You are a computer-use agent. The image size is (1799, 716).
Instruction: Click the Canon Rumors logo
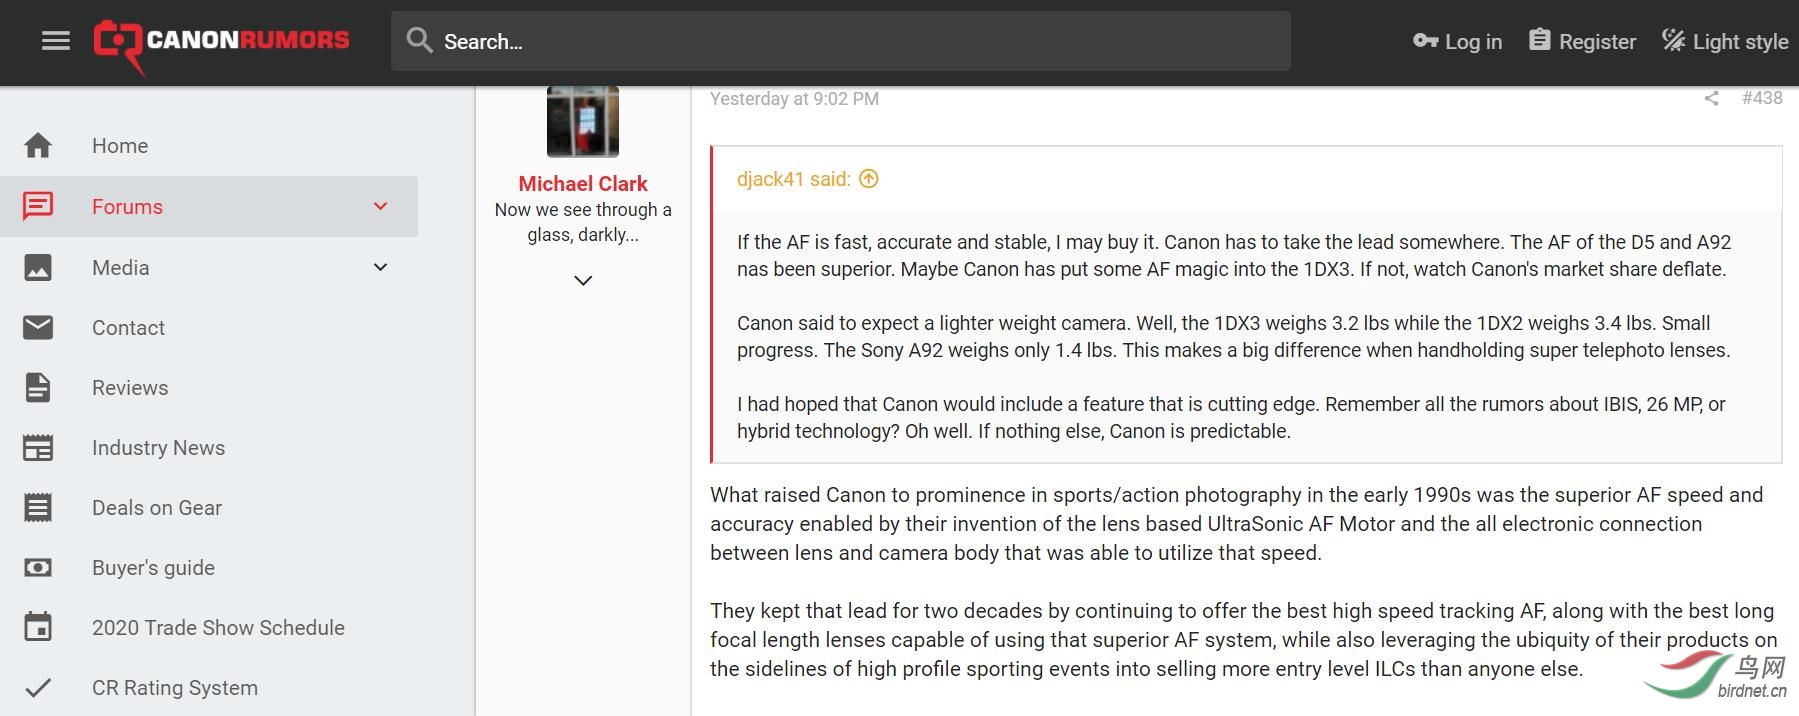tap(221, 42)
